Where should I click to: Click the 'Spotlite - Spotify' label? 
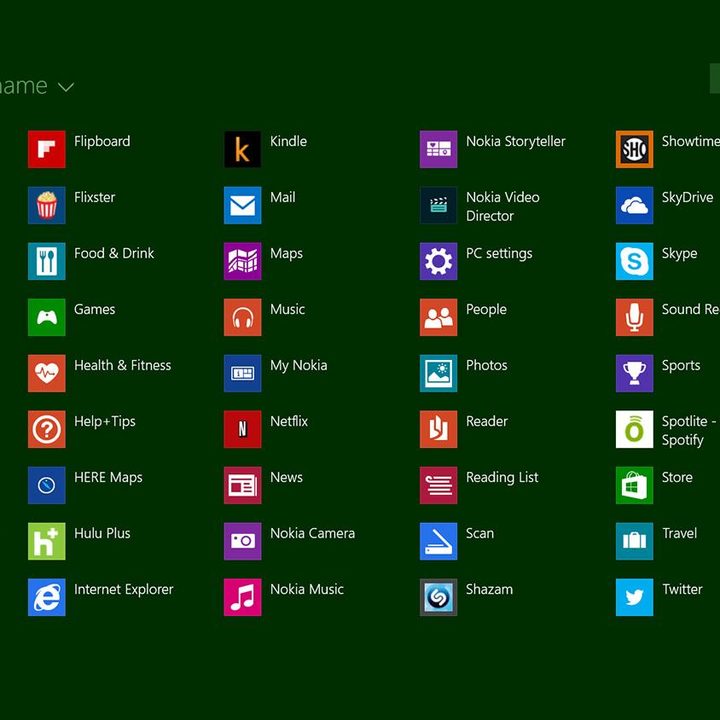click(689, 431)
